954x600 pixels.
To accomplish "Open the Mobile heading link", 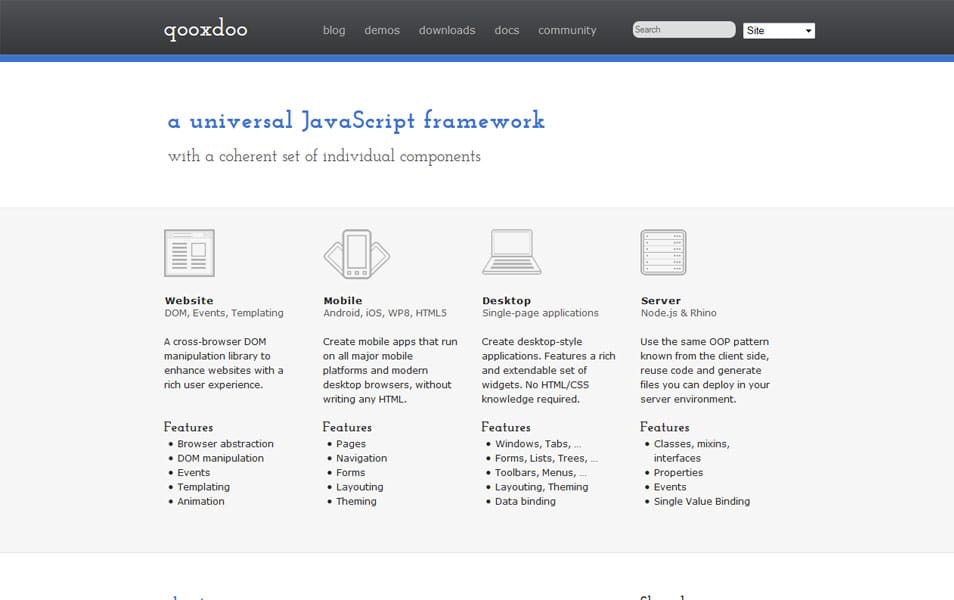I will click(x=343, y=301).
